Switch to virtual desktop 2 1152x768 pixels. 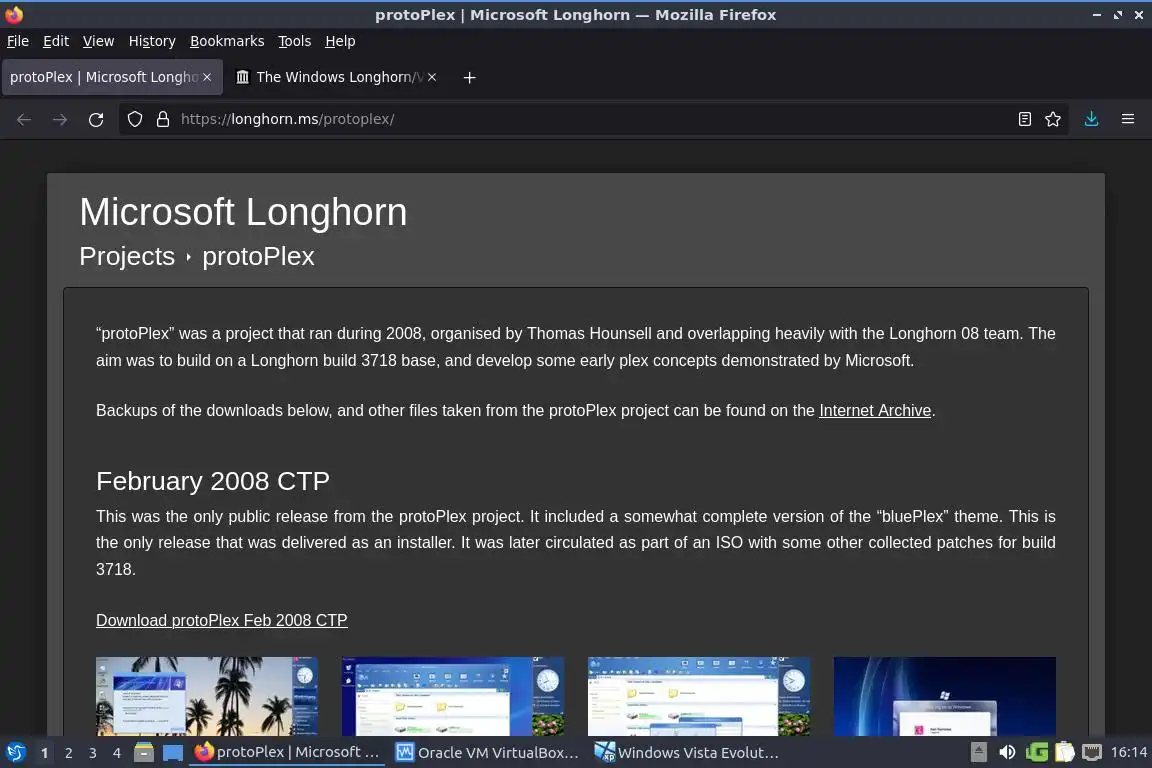[69, 753]
